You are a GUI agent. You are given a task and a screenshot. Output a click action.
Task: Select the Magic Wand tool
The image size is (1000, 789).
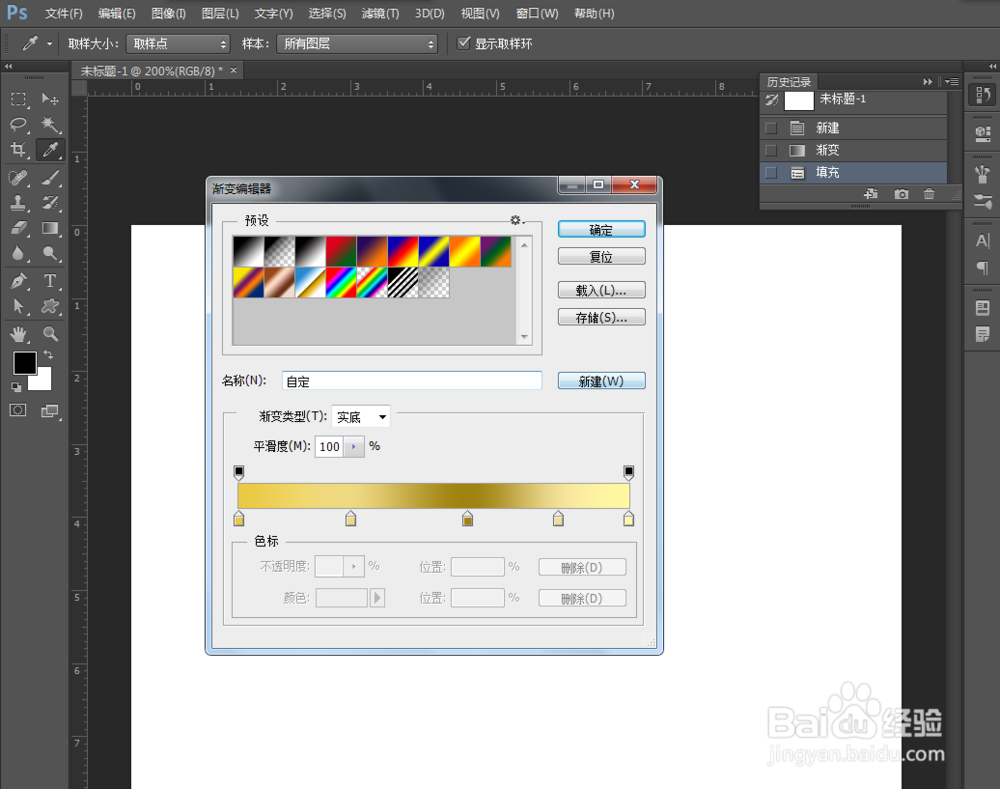point(50,124)
